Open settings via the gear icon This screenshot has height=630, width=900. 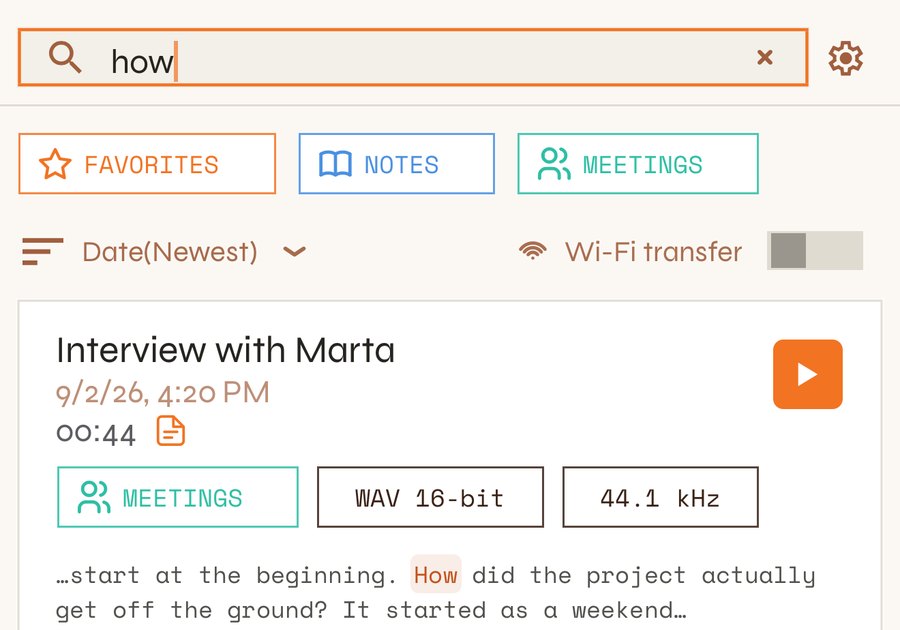coord(845,58)
